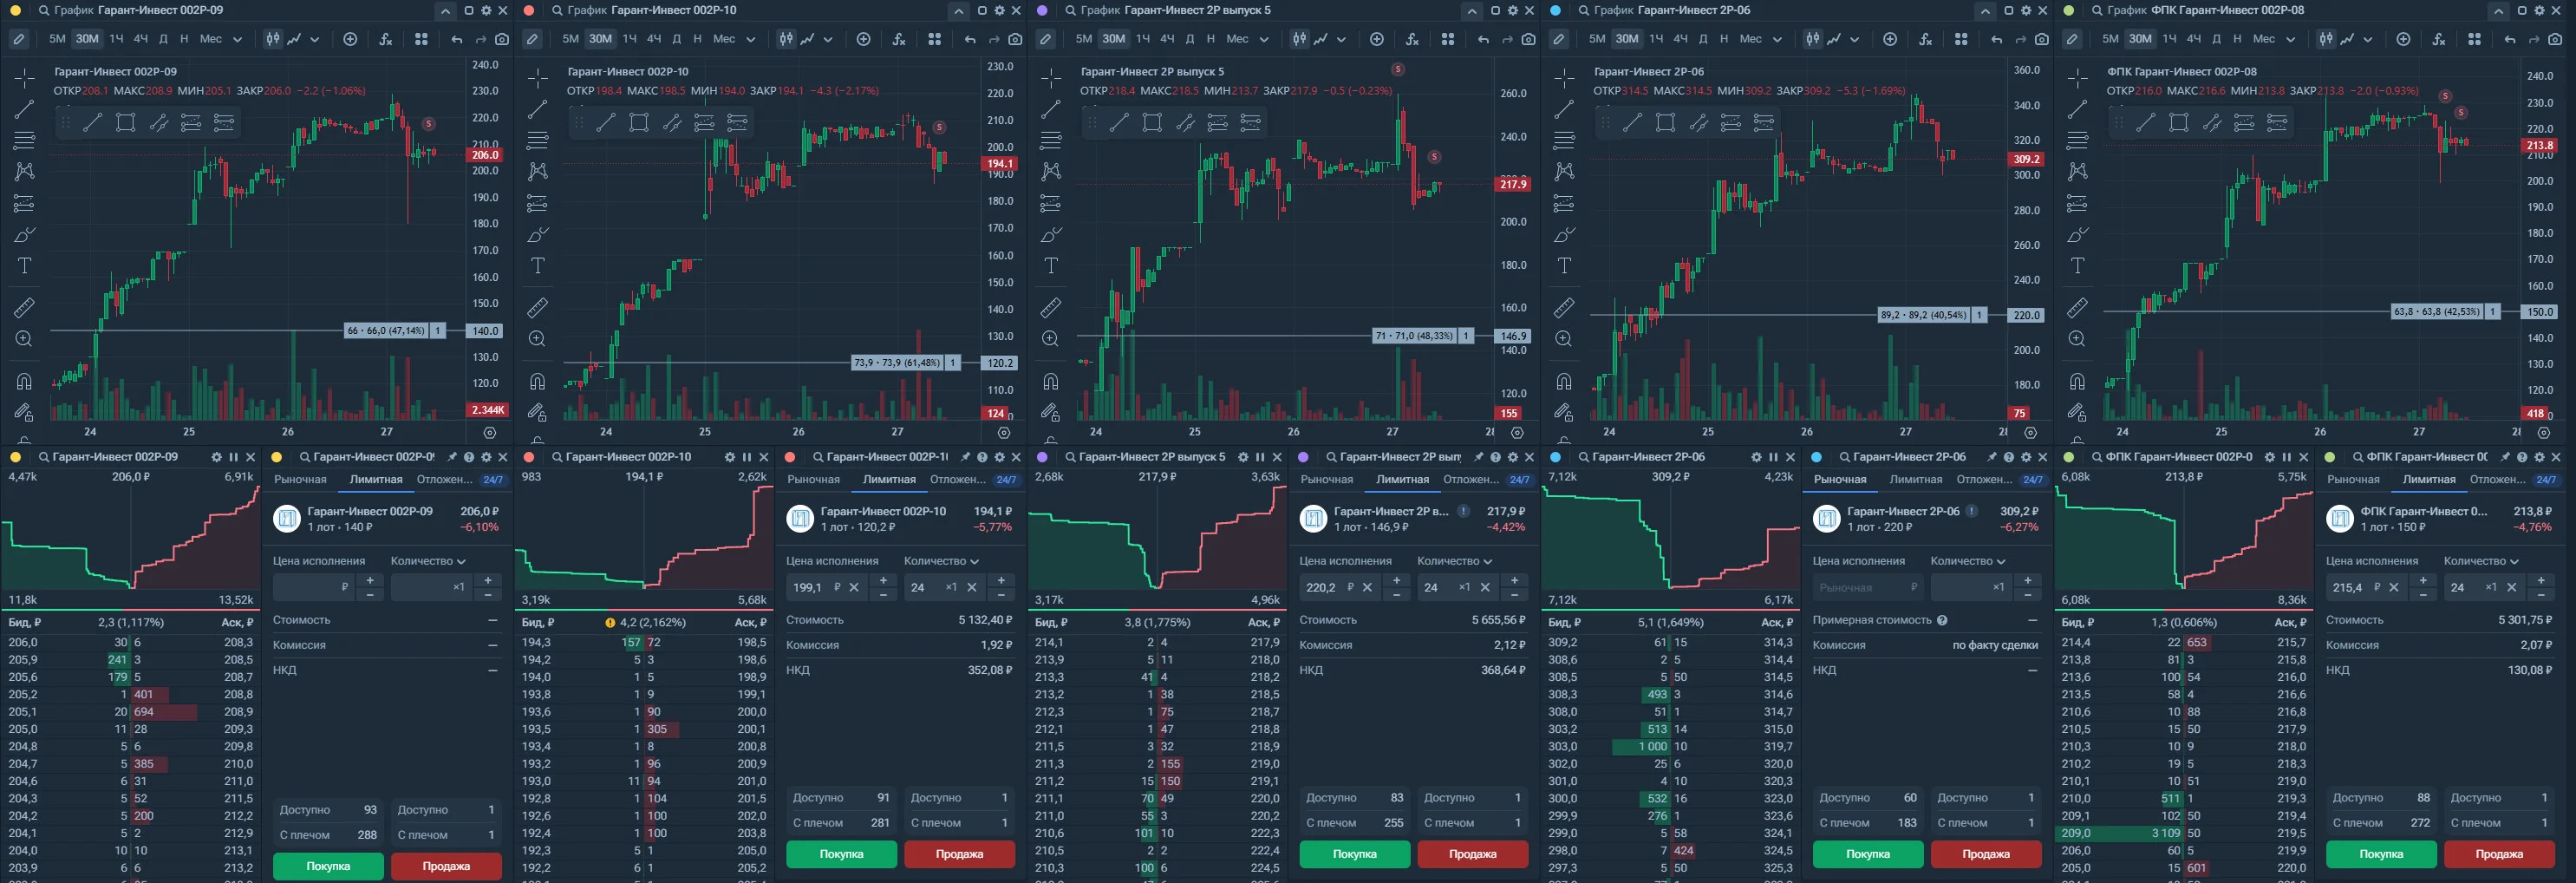Open settings gear of the 002P-10 order book
The height and width of the screenshot is (883, 2576).
pos(729,457)
